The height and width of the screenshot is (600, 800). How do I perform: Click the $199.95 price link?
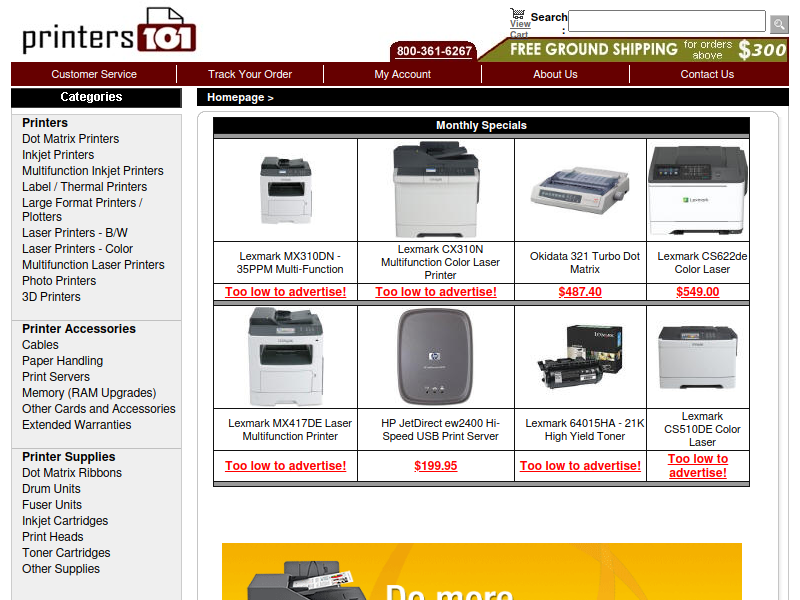(x=436, y=466)
